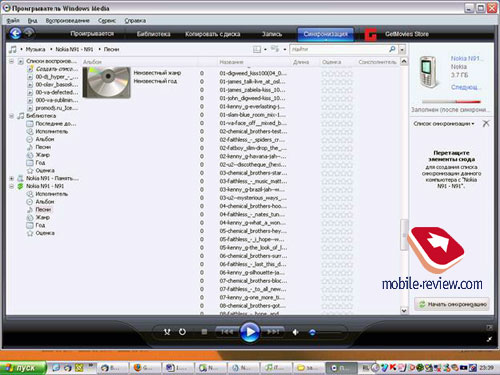Switch to the Библиотека tab
The width and height of the screenshot is (500, 375).
pyautogui.click(x=153, y=34)
